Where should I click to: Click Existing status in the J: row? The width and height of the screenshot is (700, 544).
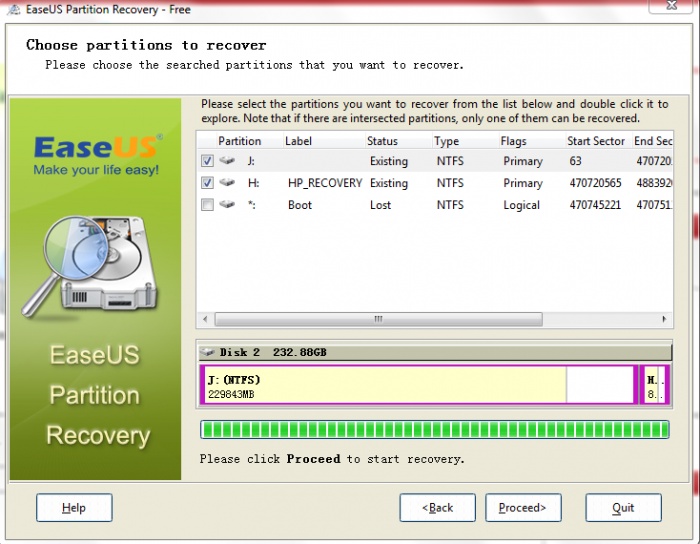(x=389, y=161)
